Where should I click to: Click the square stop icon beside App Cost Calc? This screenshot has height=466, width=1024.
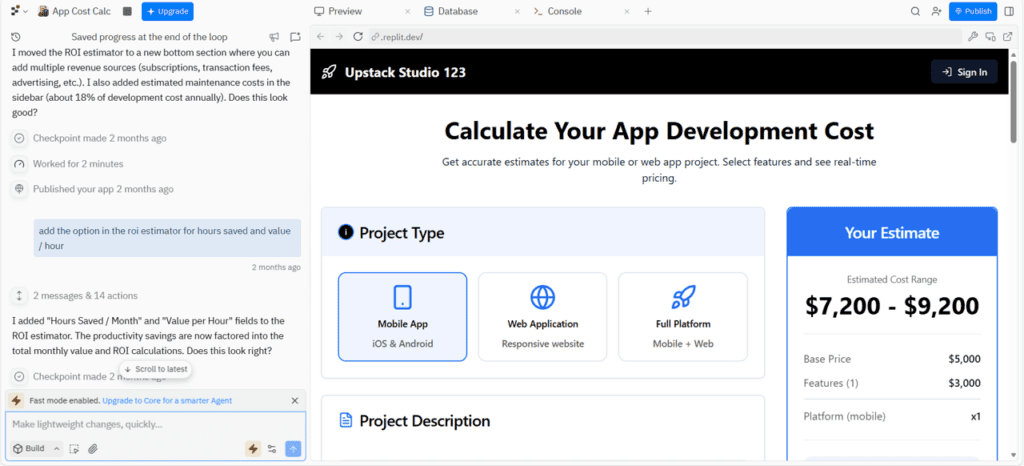(x=127, y=11)
